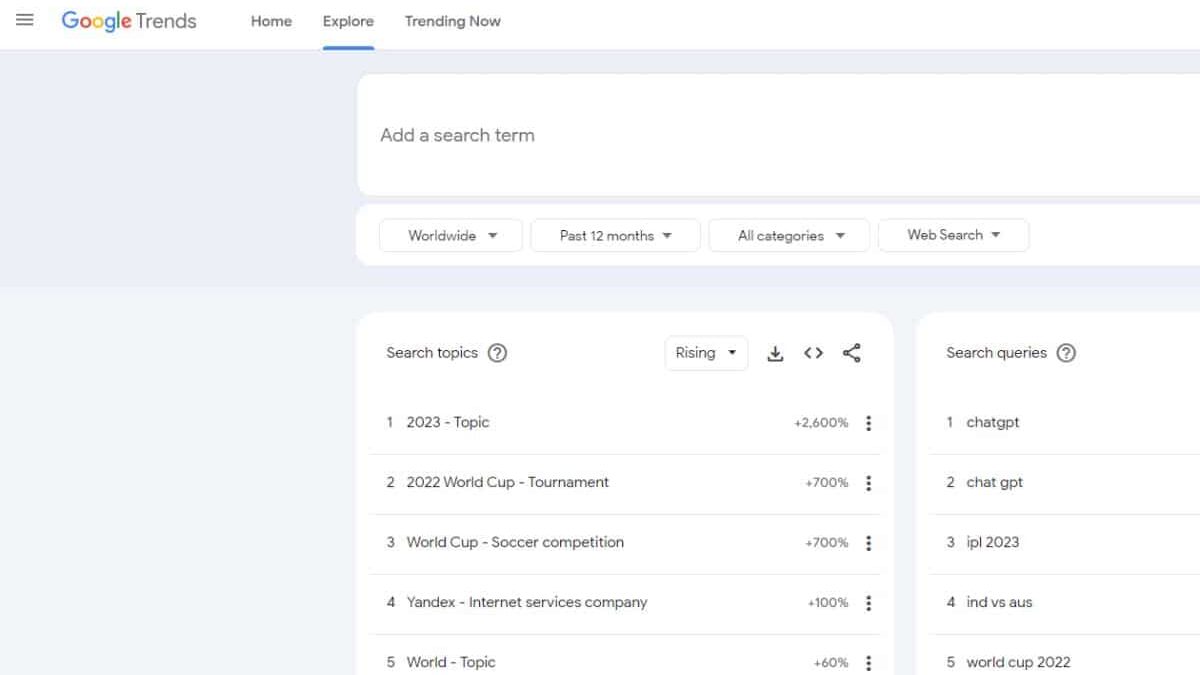The height and width of the screenshot is (675, 1200).
Task: Open 2022 World Cup - Tournament topic
Action: tap(508, 482)
